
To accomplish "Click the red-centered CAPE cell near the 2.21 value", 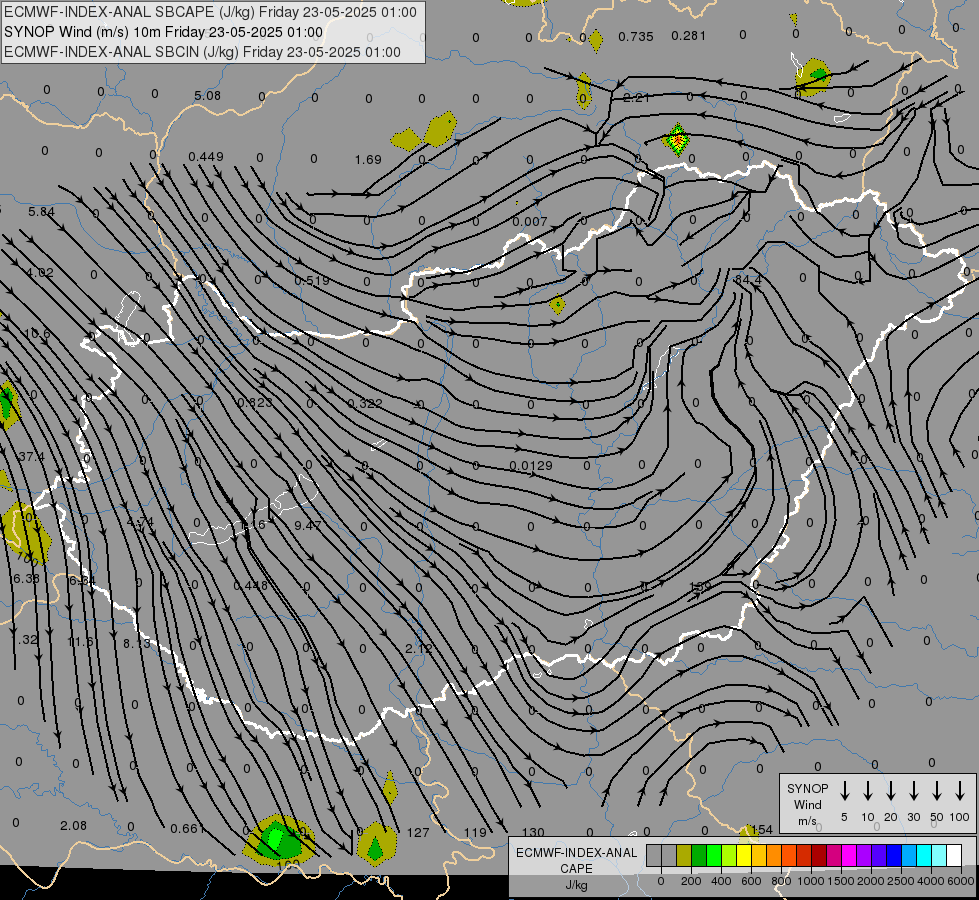I will tap(677, 140).
